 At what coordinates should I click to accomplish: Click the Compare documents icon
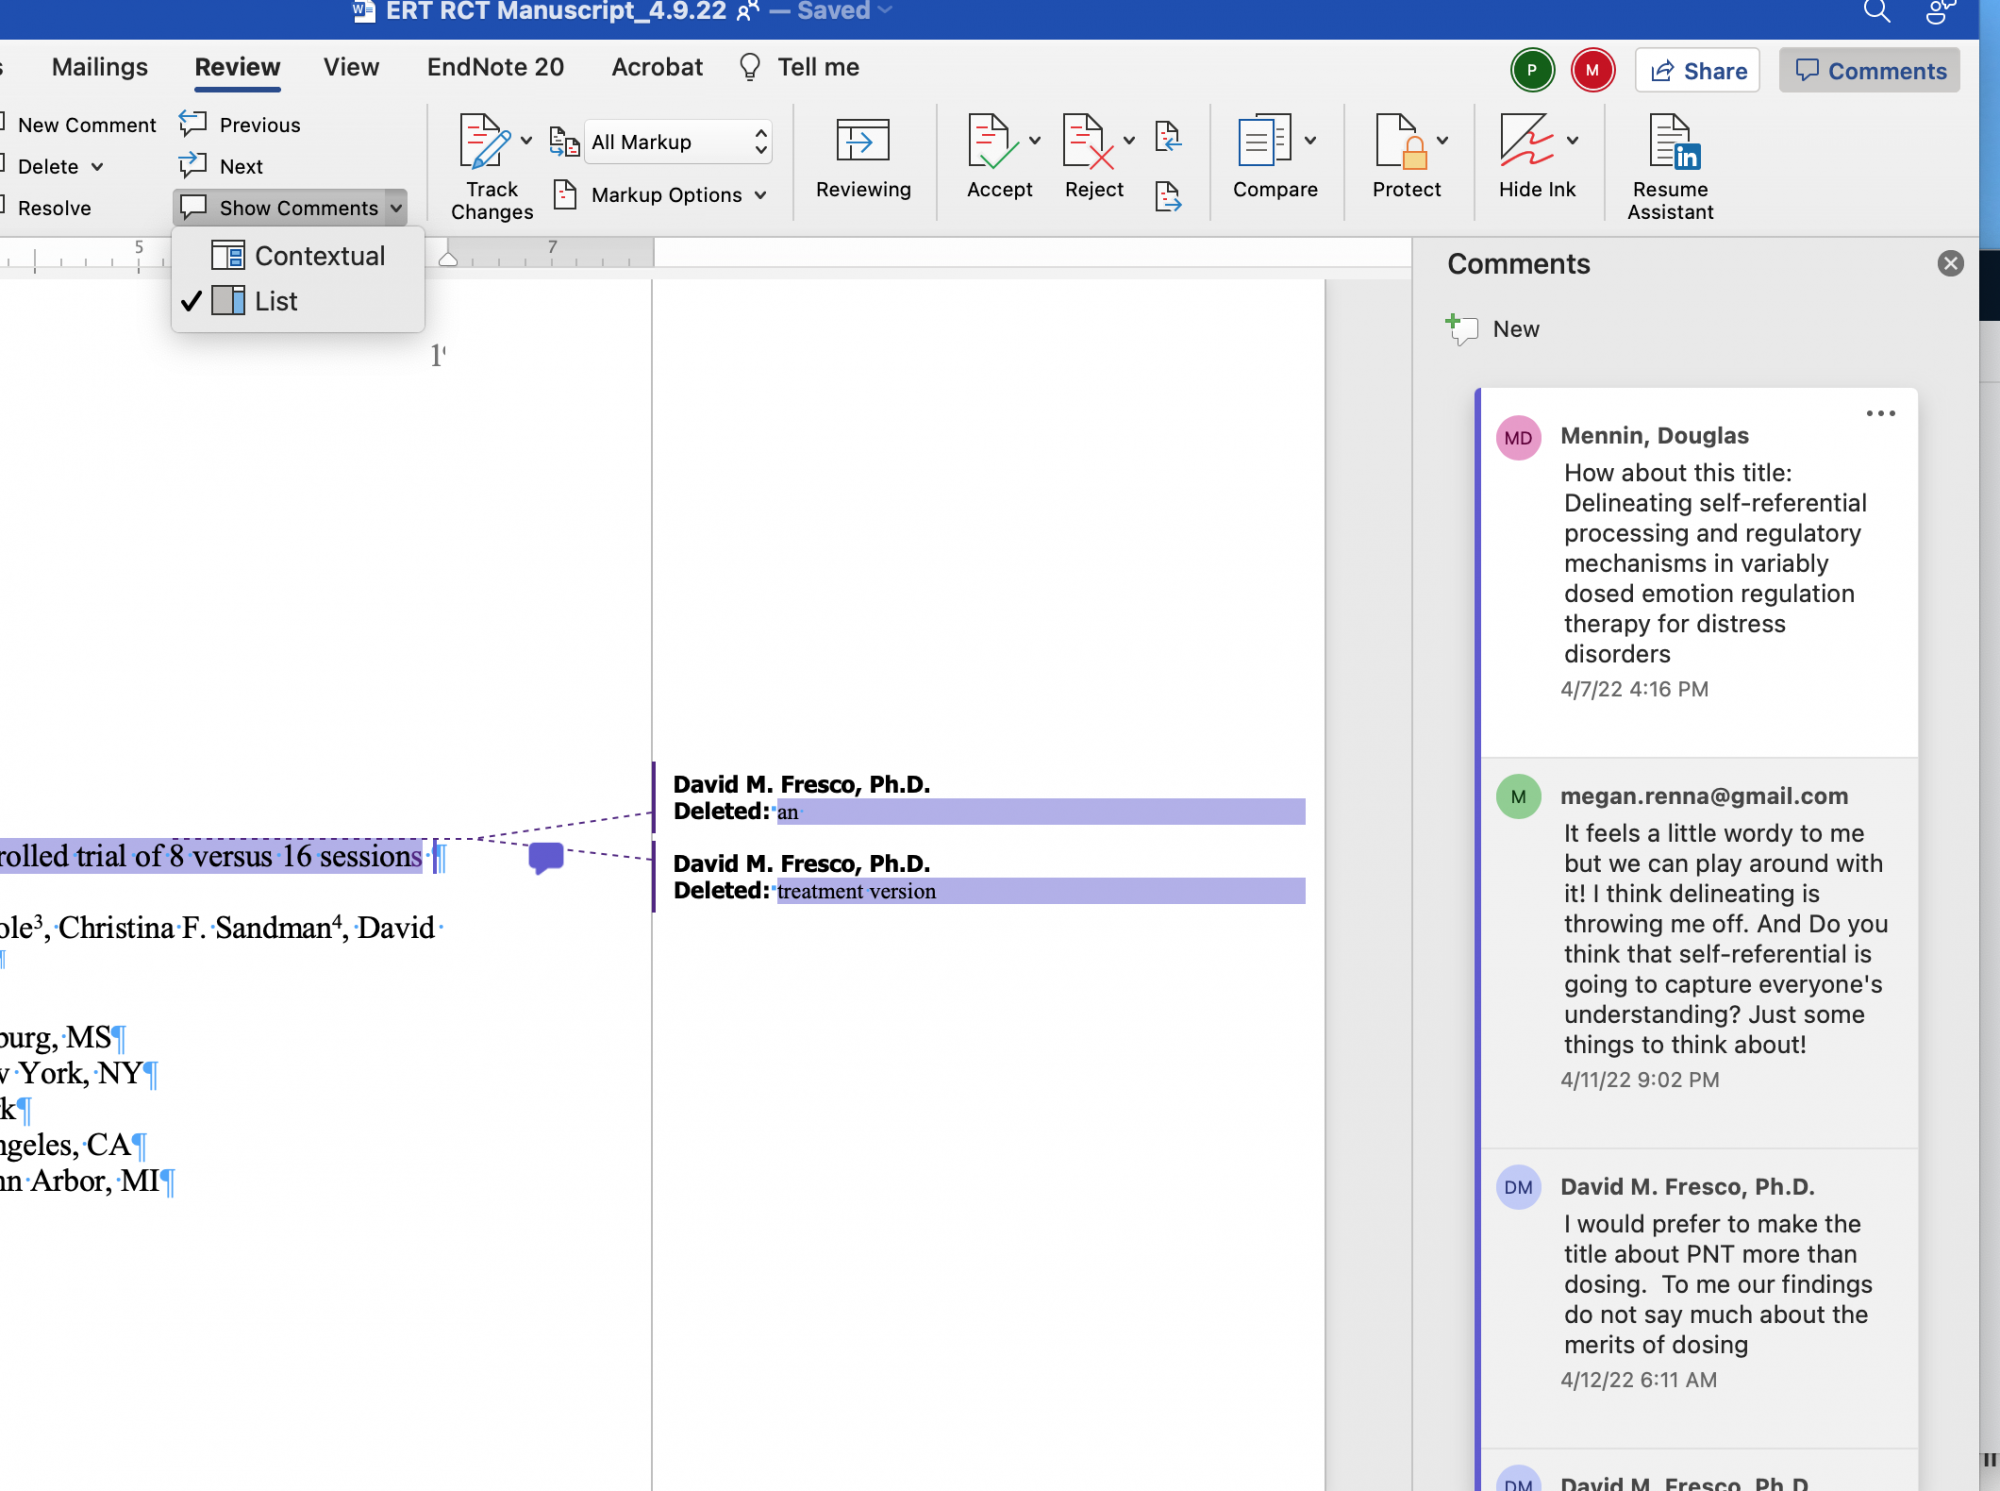tap(1265, 142)
